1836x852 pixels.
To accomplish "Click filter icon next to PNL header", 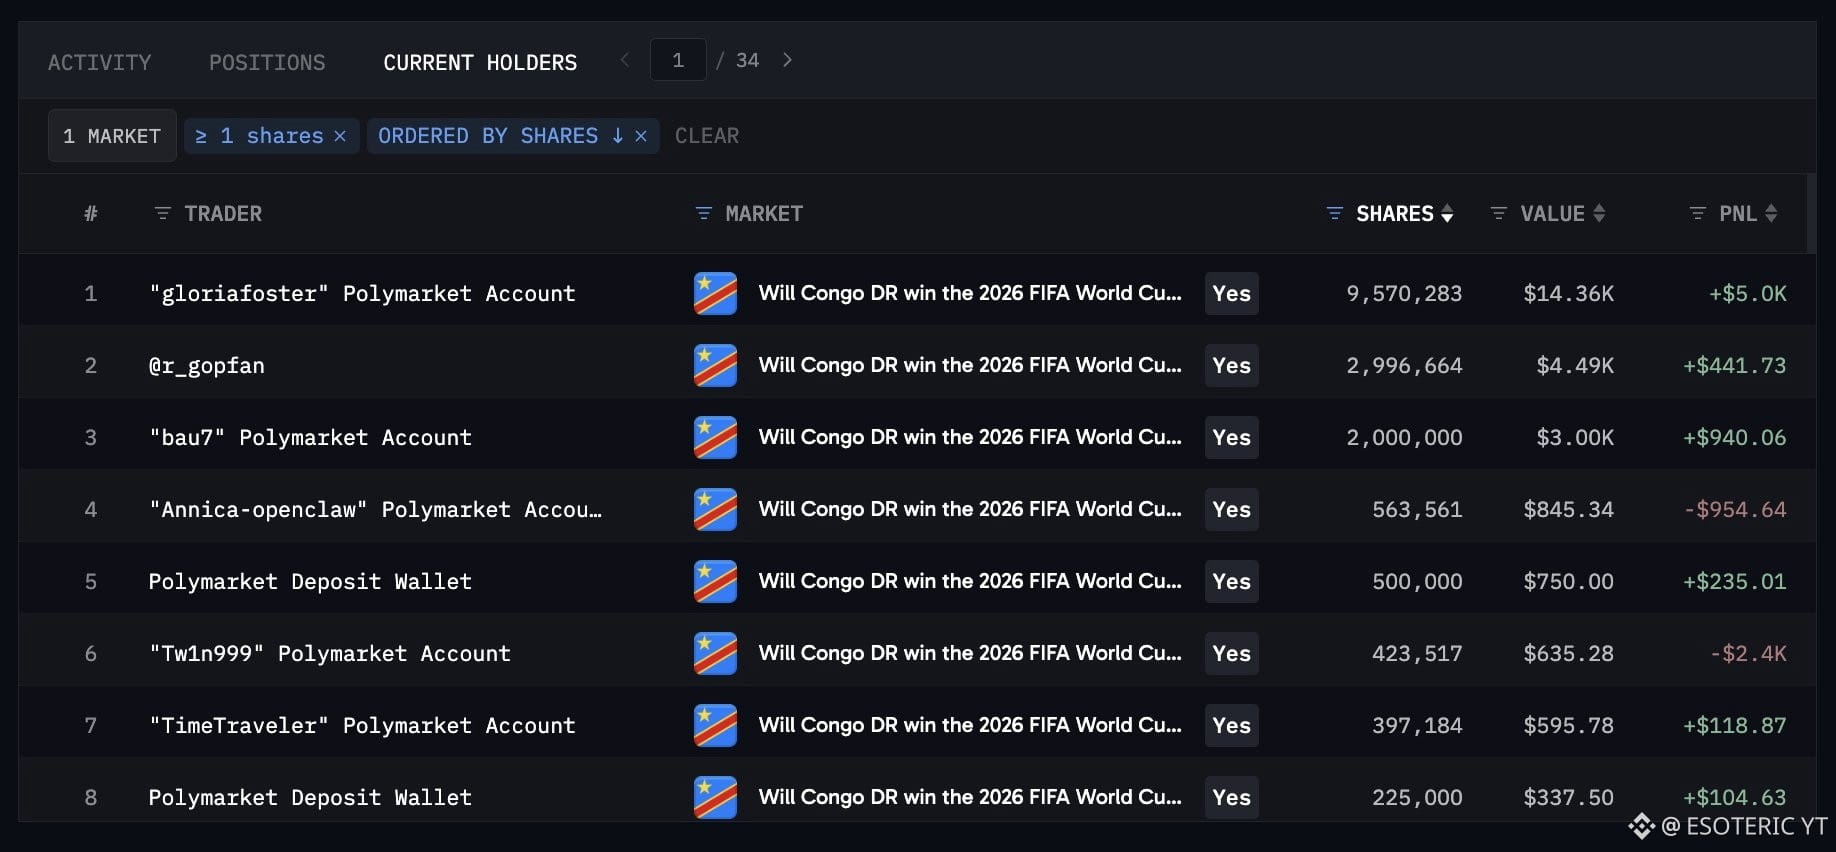I will coord(1697,213).
